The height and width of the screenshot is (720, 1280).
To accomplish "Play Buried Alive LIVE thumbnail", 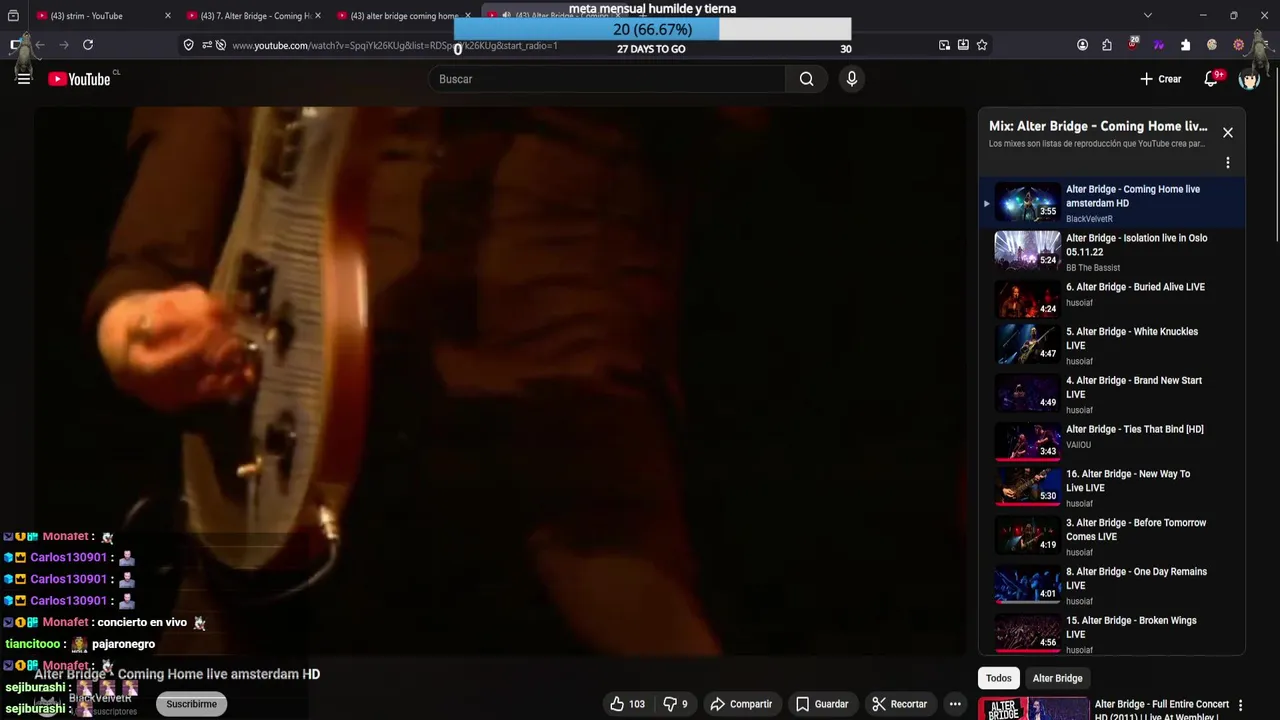I will tap(1027, 299).
